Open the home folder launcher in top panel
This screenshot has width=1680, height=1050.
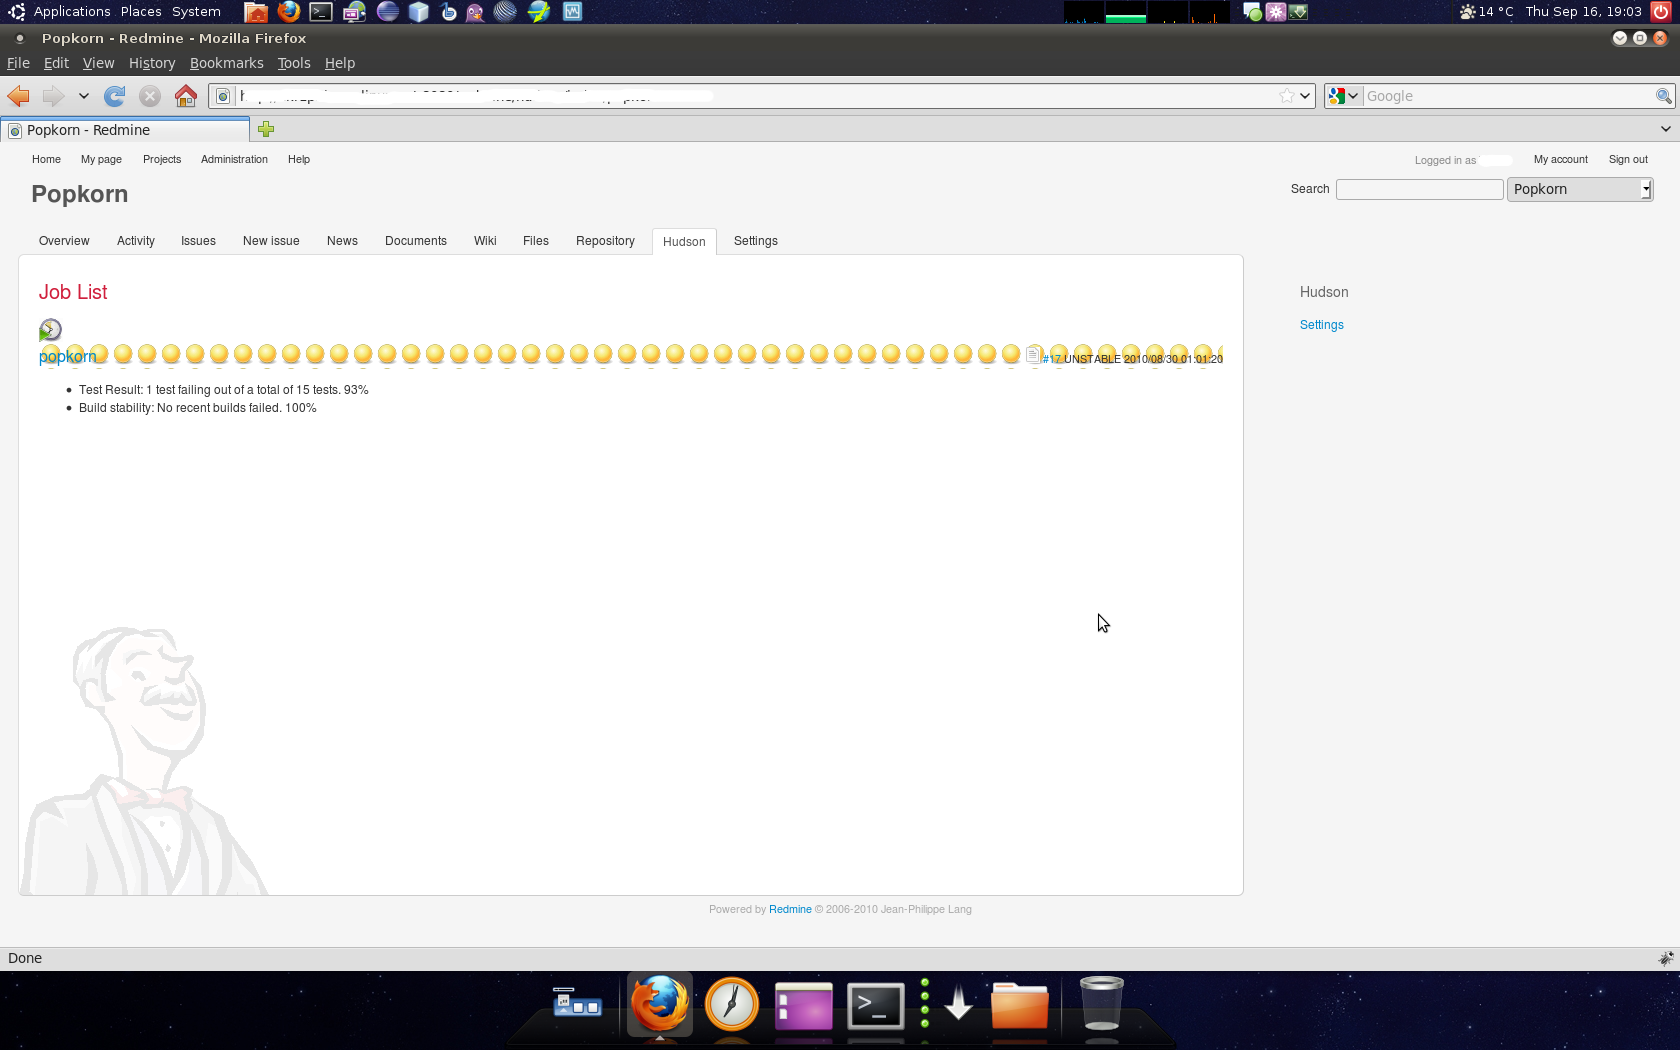pyautogui.click(x=256, y=12)
